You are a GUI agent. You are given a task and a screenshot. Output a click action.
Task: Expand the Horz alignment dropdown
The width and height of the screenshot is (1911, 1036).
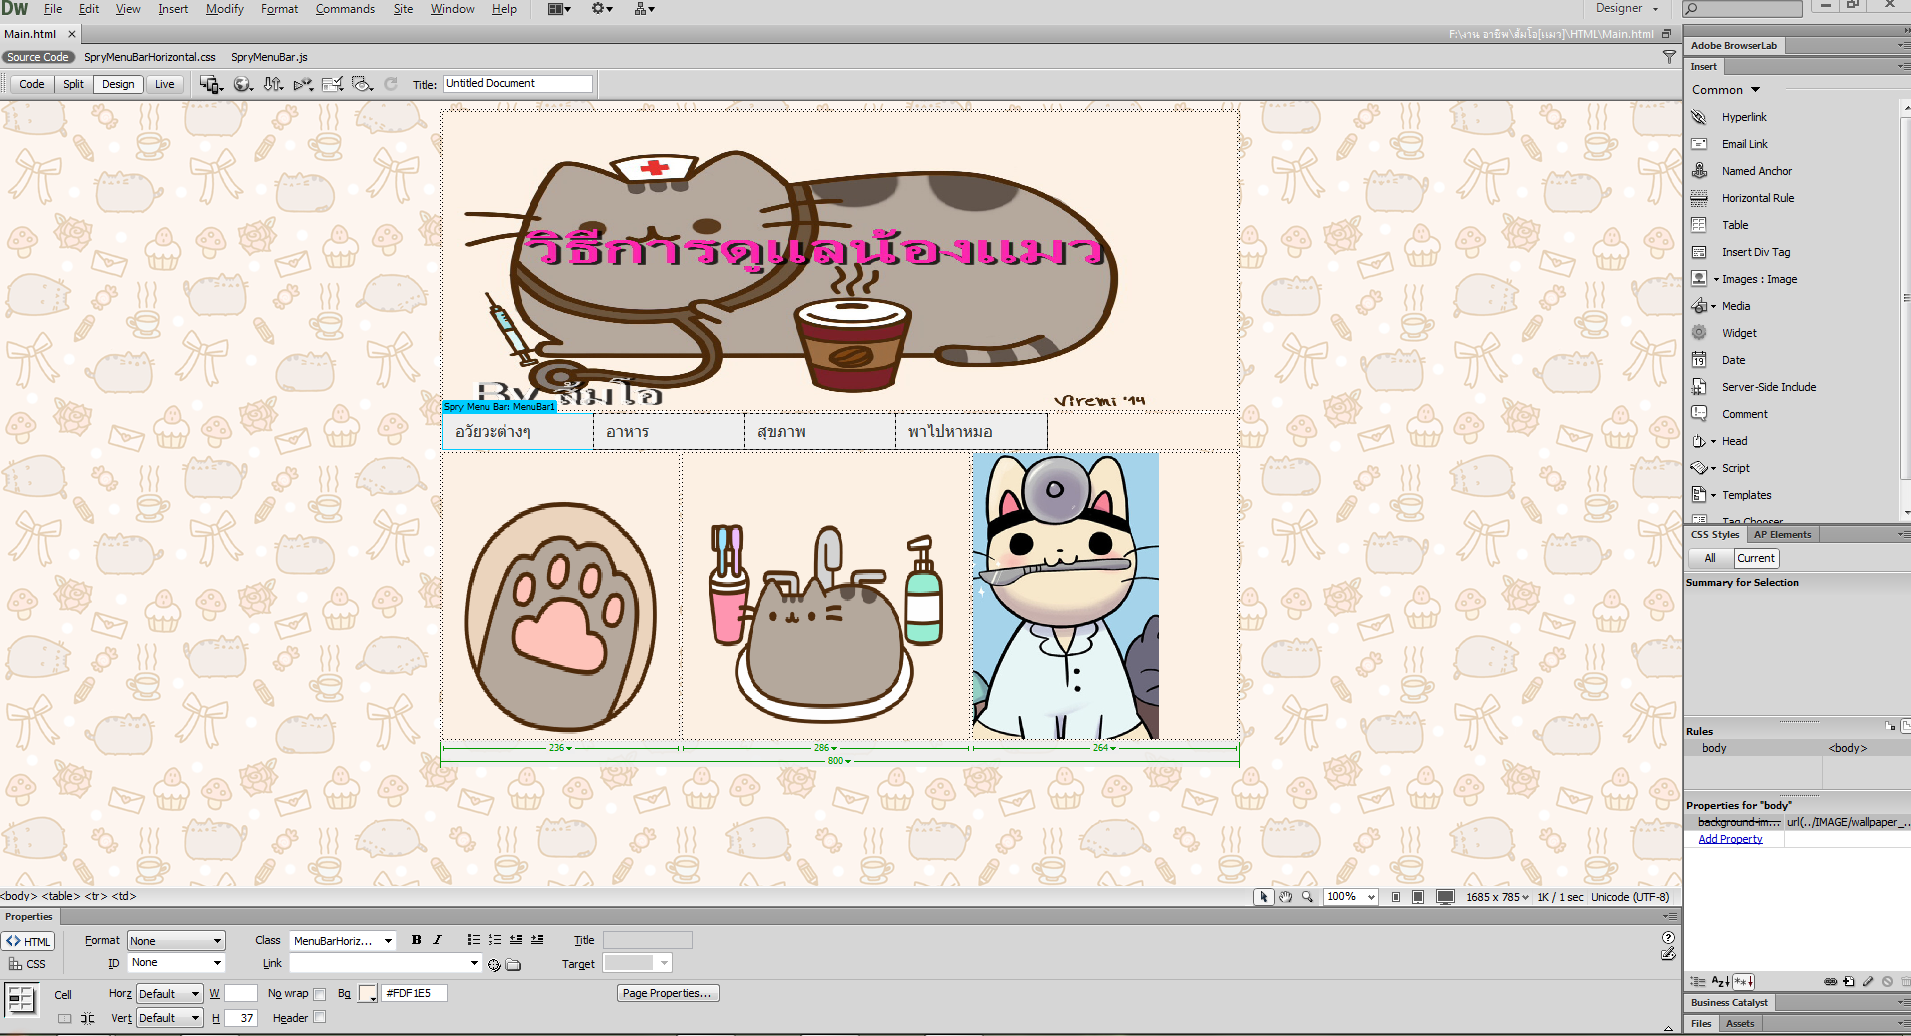click(x=169, y=994)
